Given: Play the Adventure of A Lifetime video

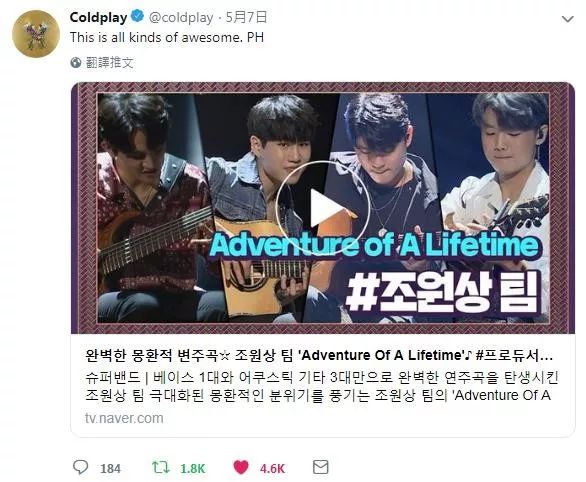Looking at the screenshot, I should (323, 208).
